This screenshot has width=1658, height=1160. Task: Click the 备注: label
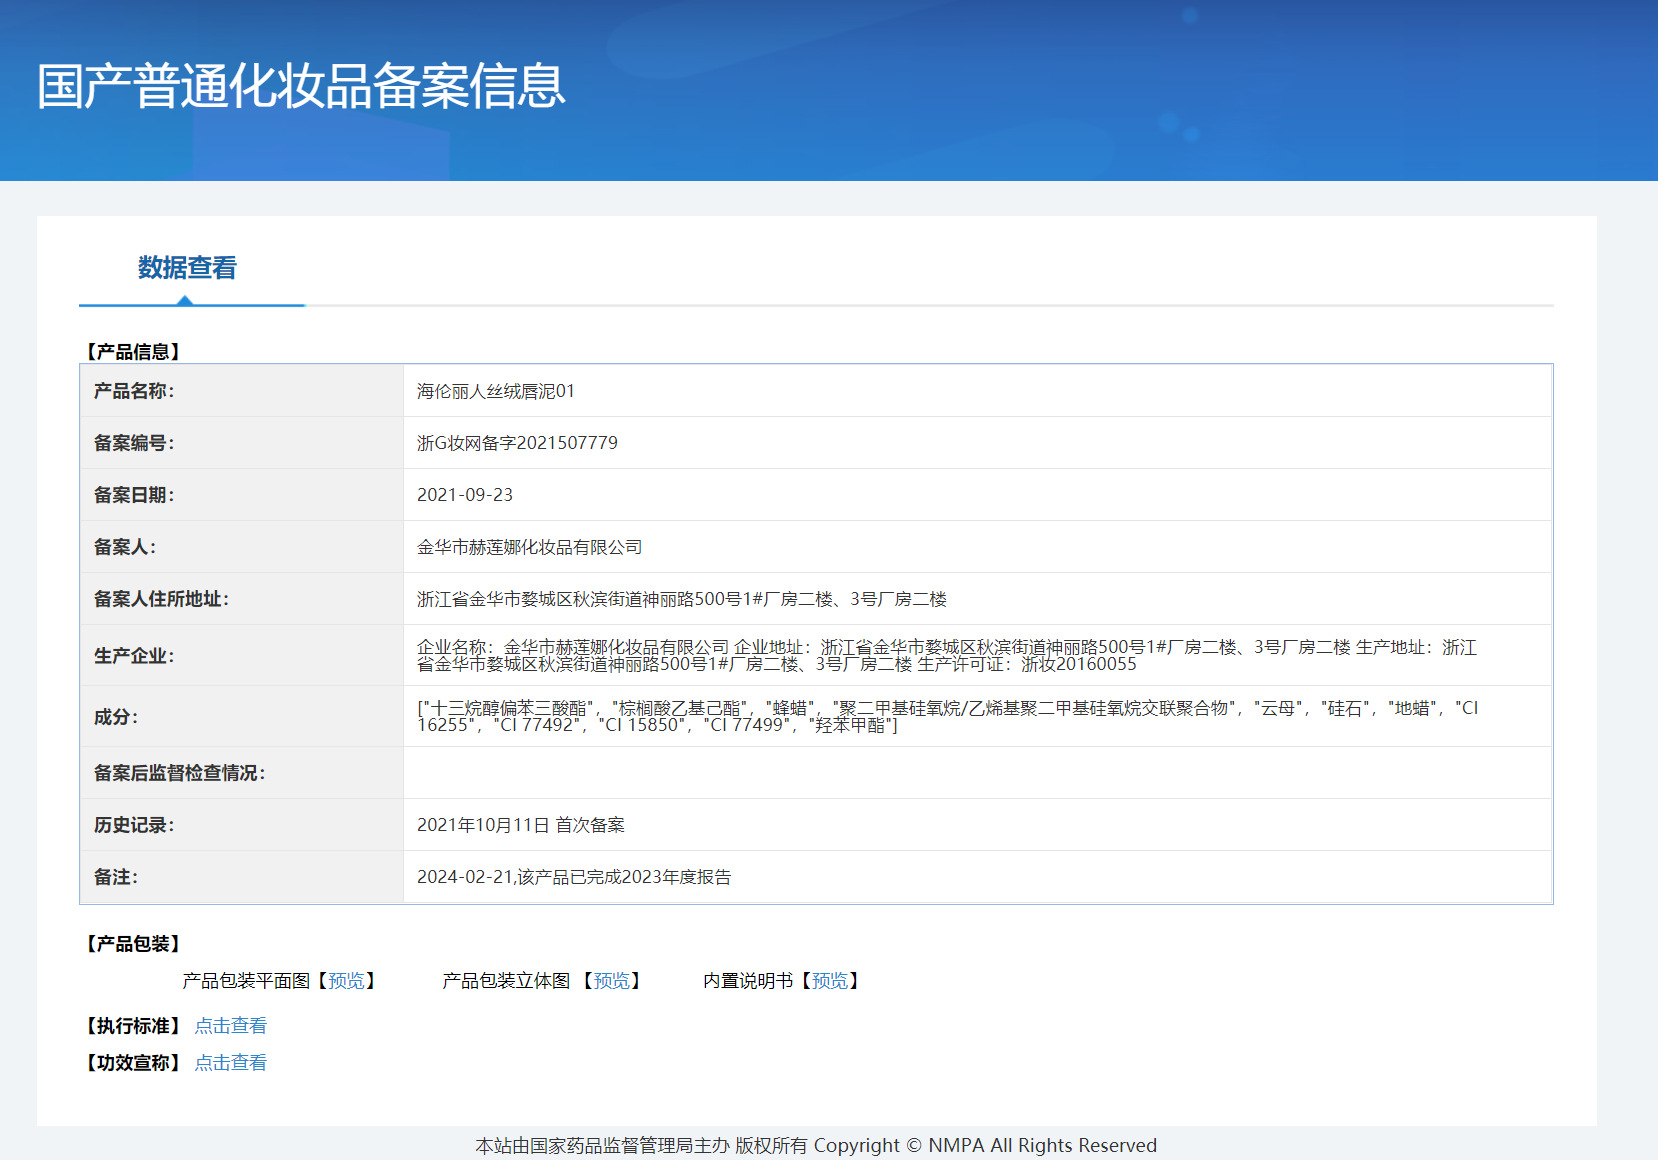[x=116, y=877]
